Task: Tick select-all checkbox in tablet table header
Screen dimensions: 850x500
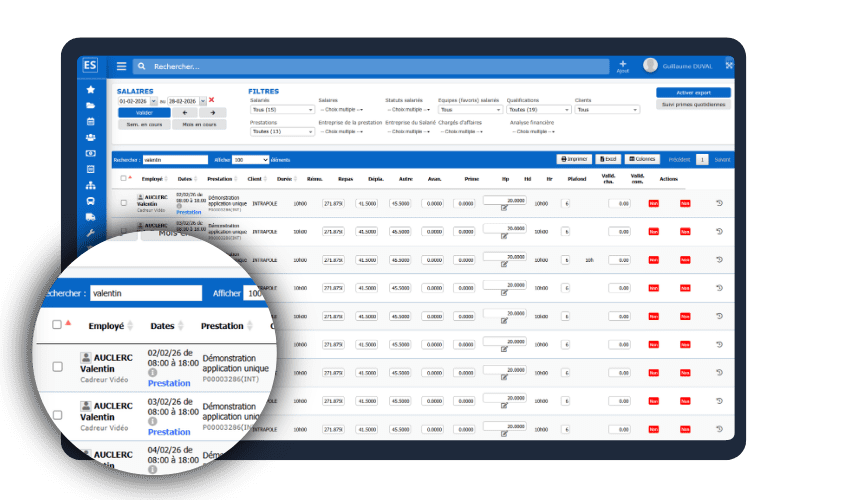Action: tap(123, 178)
